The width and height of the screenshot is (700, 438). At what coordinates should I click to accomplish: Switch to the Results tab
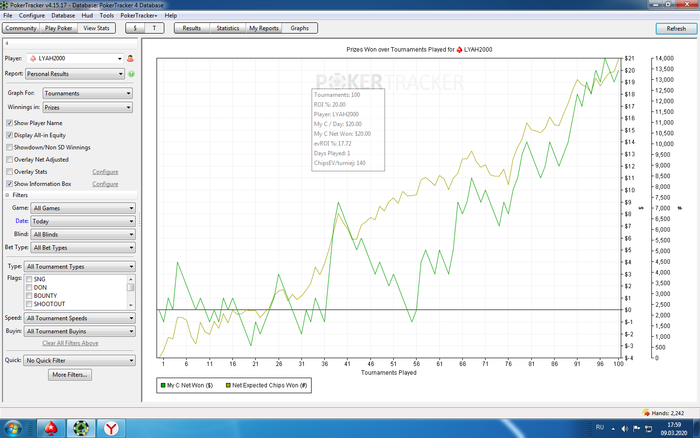[x=192, y=28]
